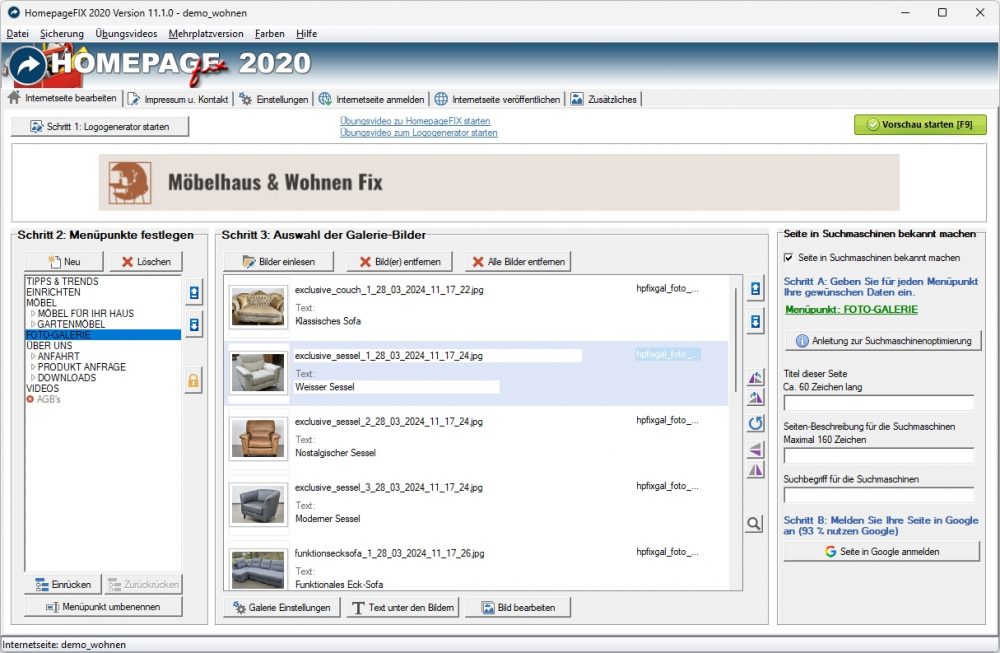Open the Sicherung menu
This screenshot has width=1000, height=653.
click(61, 34)
